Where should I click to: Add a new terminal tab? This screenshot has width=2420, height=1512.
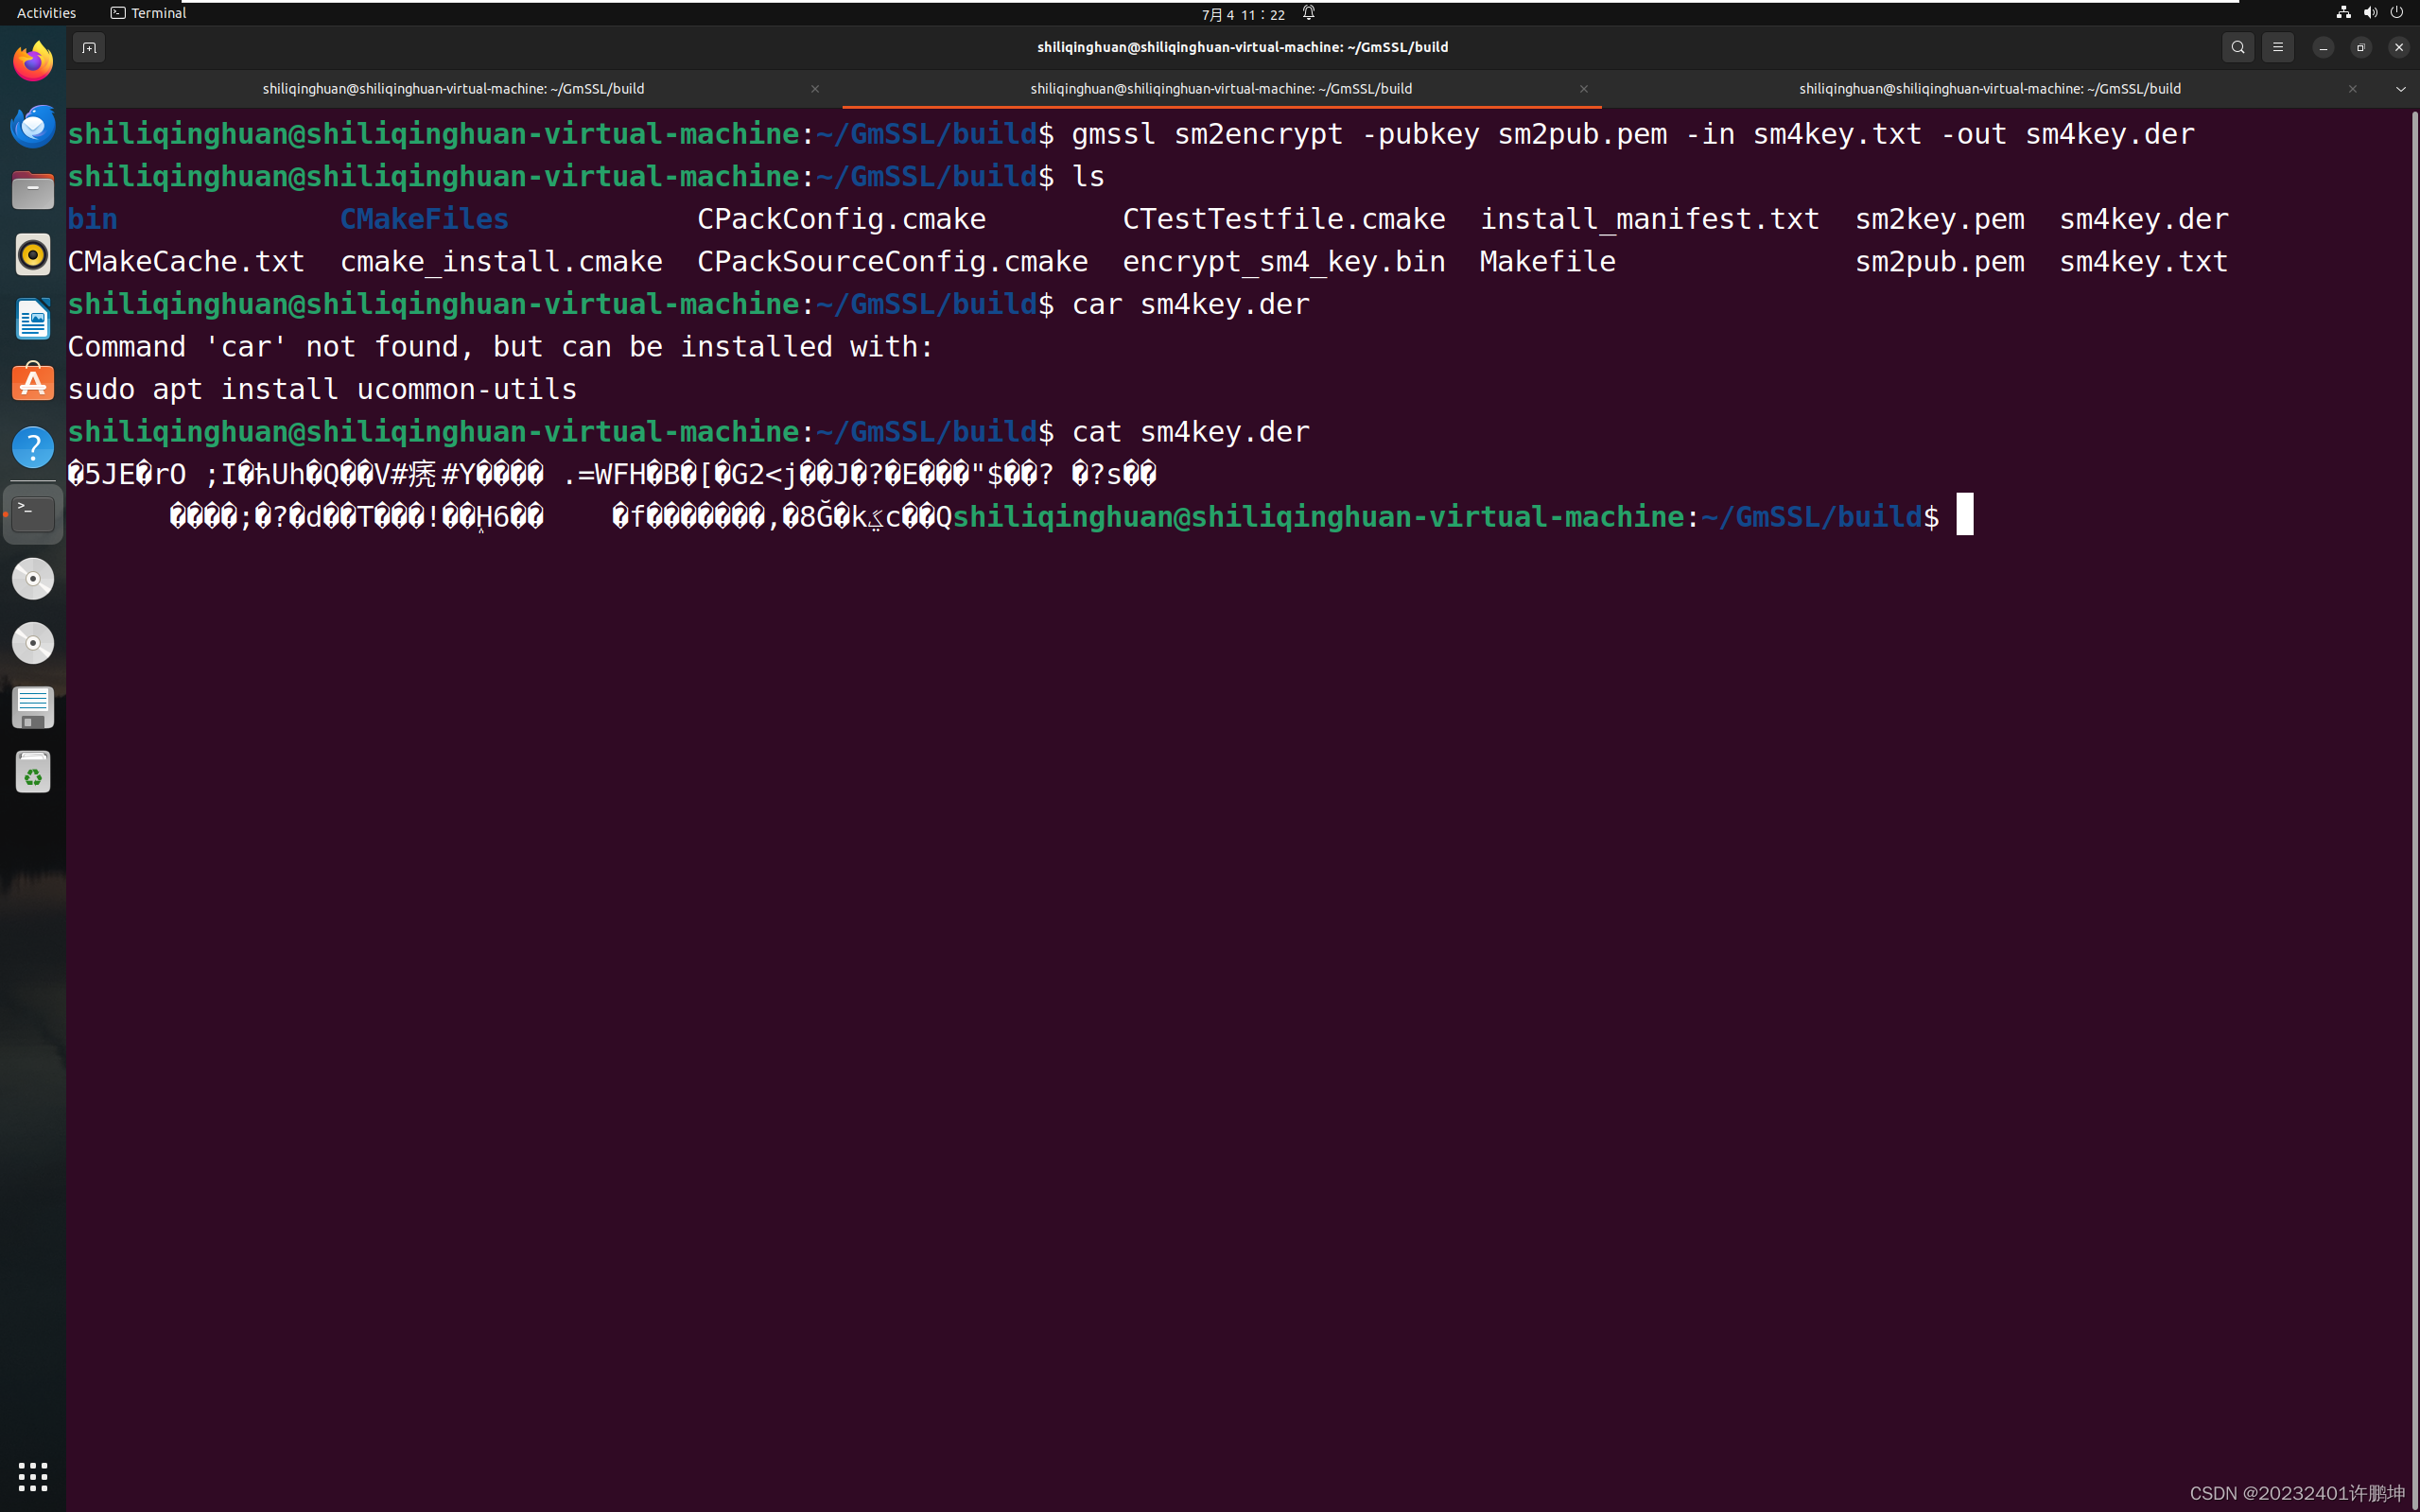click(89, 47)
